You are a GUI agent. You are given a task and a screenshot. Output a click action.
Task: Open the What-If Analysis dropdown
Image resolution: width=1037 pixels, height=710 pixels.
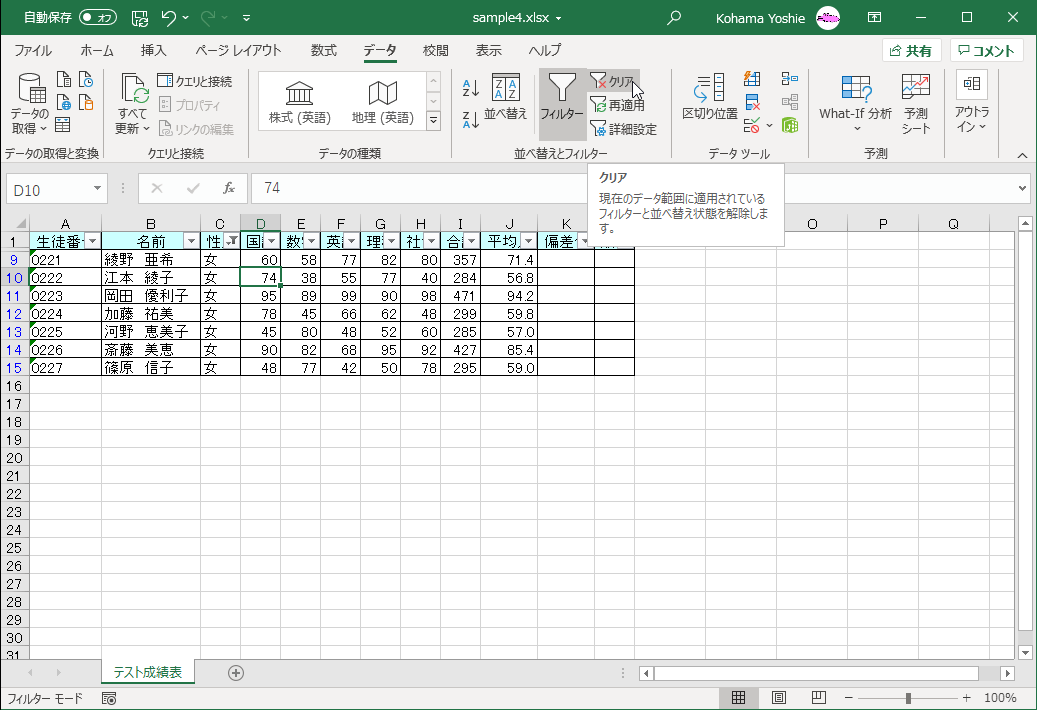coord(855,114)
